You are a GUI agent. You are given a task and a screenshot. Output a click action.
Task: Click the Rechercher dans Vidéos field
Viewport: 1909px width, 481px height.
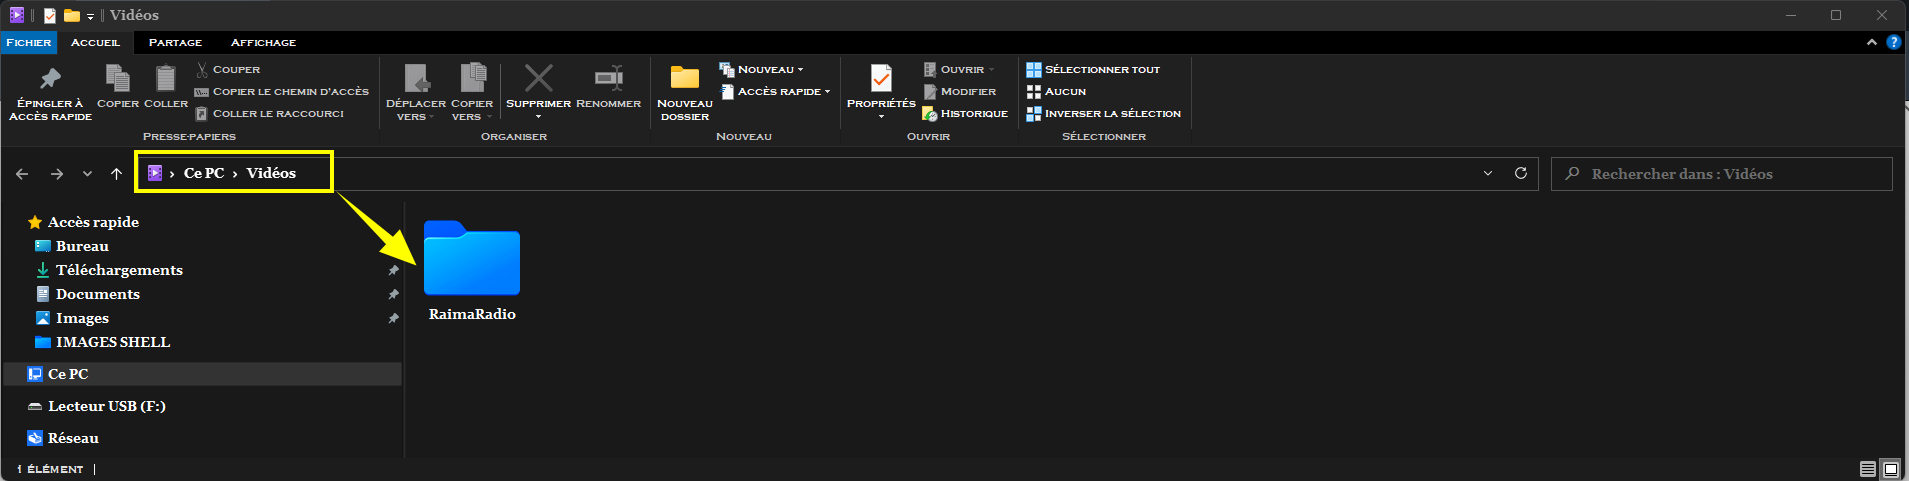pos(1722,174)
